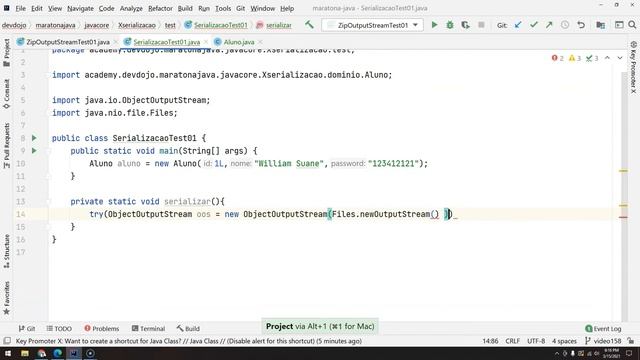This screenshot has height=360, width=640.
Task: Open the Navigate menu
Action: coord(80,8)
